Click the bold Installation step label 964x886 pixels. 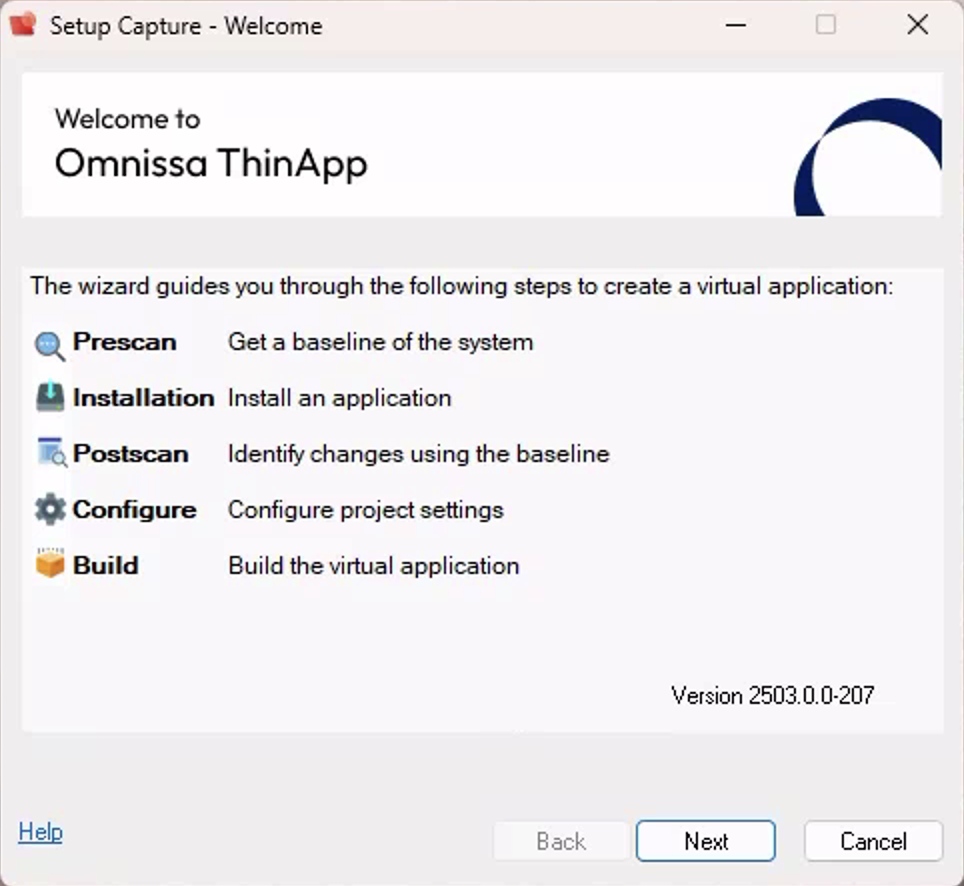143,398
